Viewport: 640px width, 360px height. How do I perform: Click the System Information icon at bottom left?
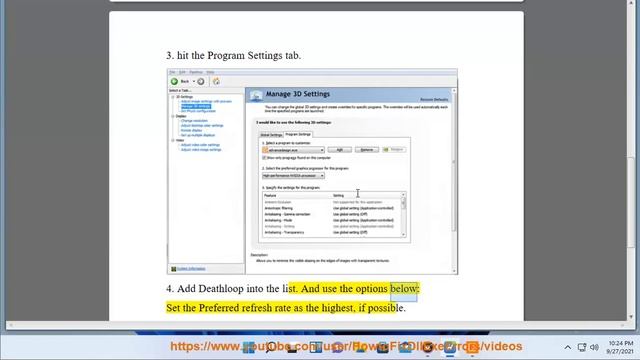[x=173, y=269]
